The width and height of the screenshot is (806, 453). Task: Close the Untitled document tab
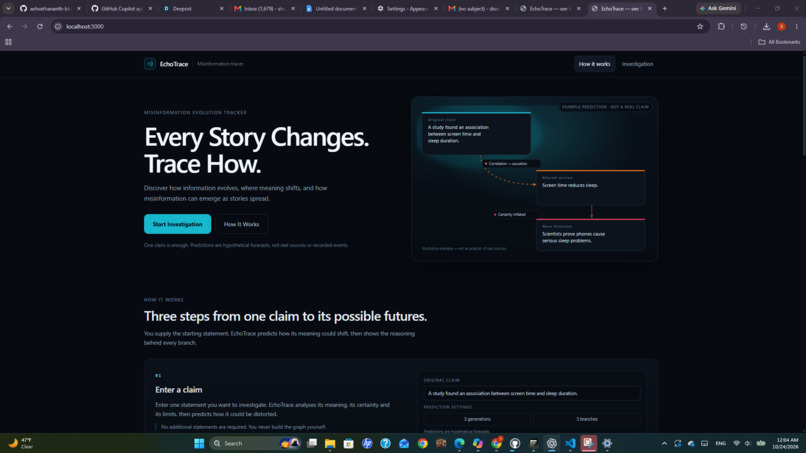click(364, 8)
